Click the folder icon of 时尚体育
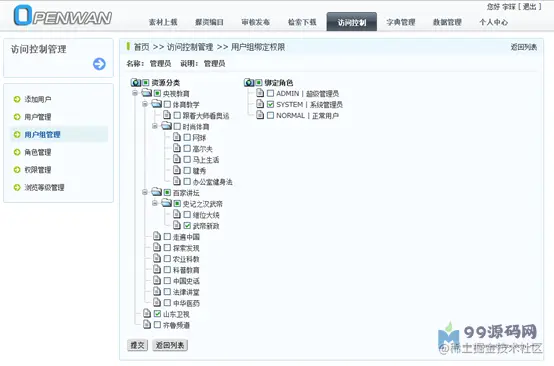The image size is (554, 366). click(x=166, y=126)
